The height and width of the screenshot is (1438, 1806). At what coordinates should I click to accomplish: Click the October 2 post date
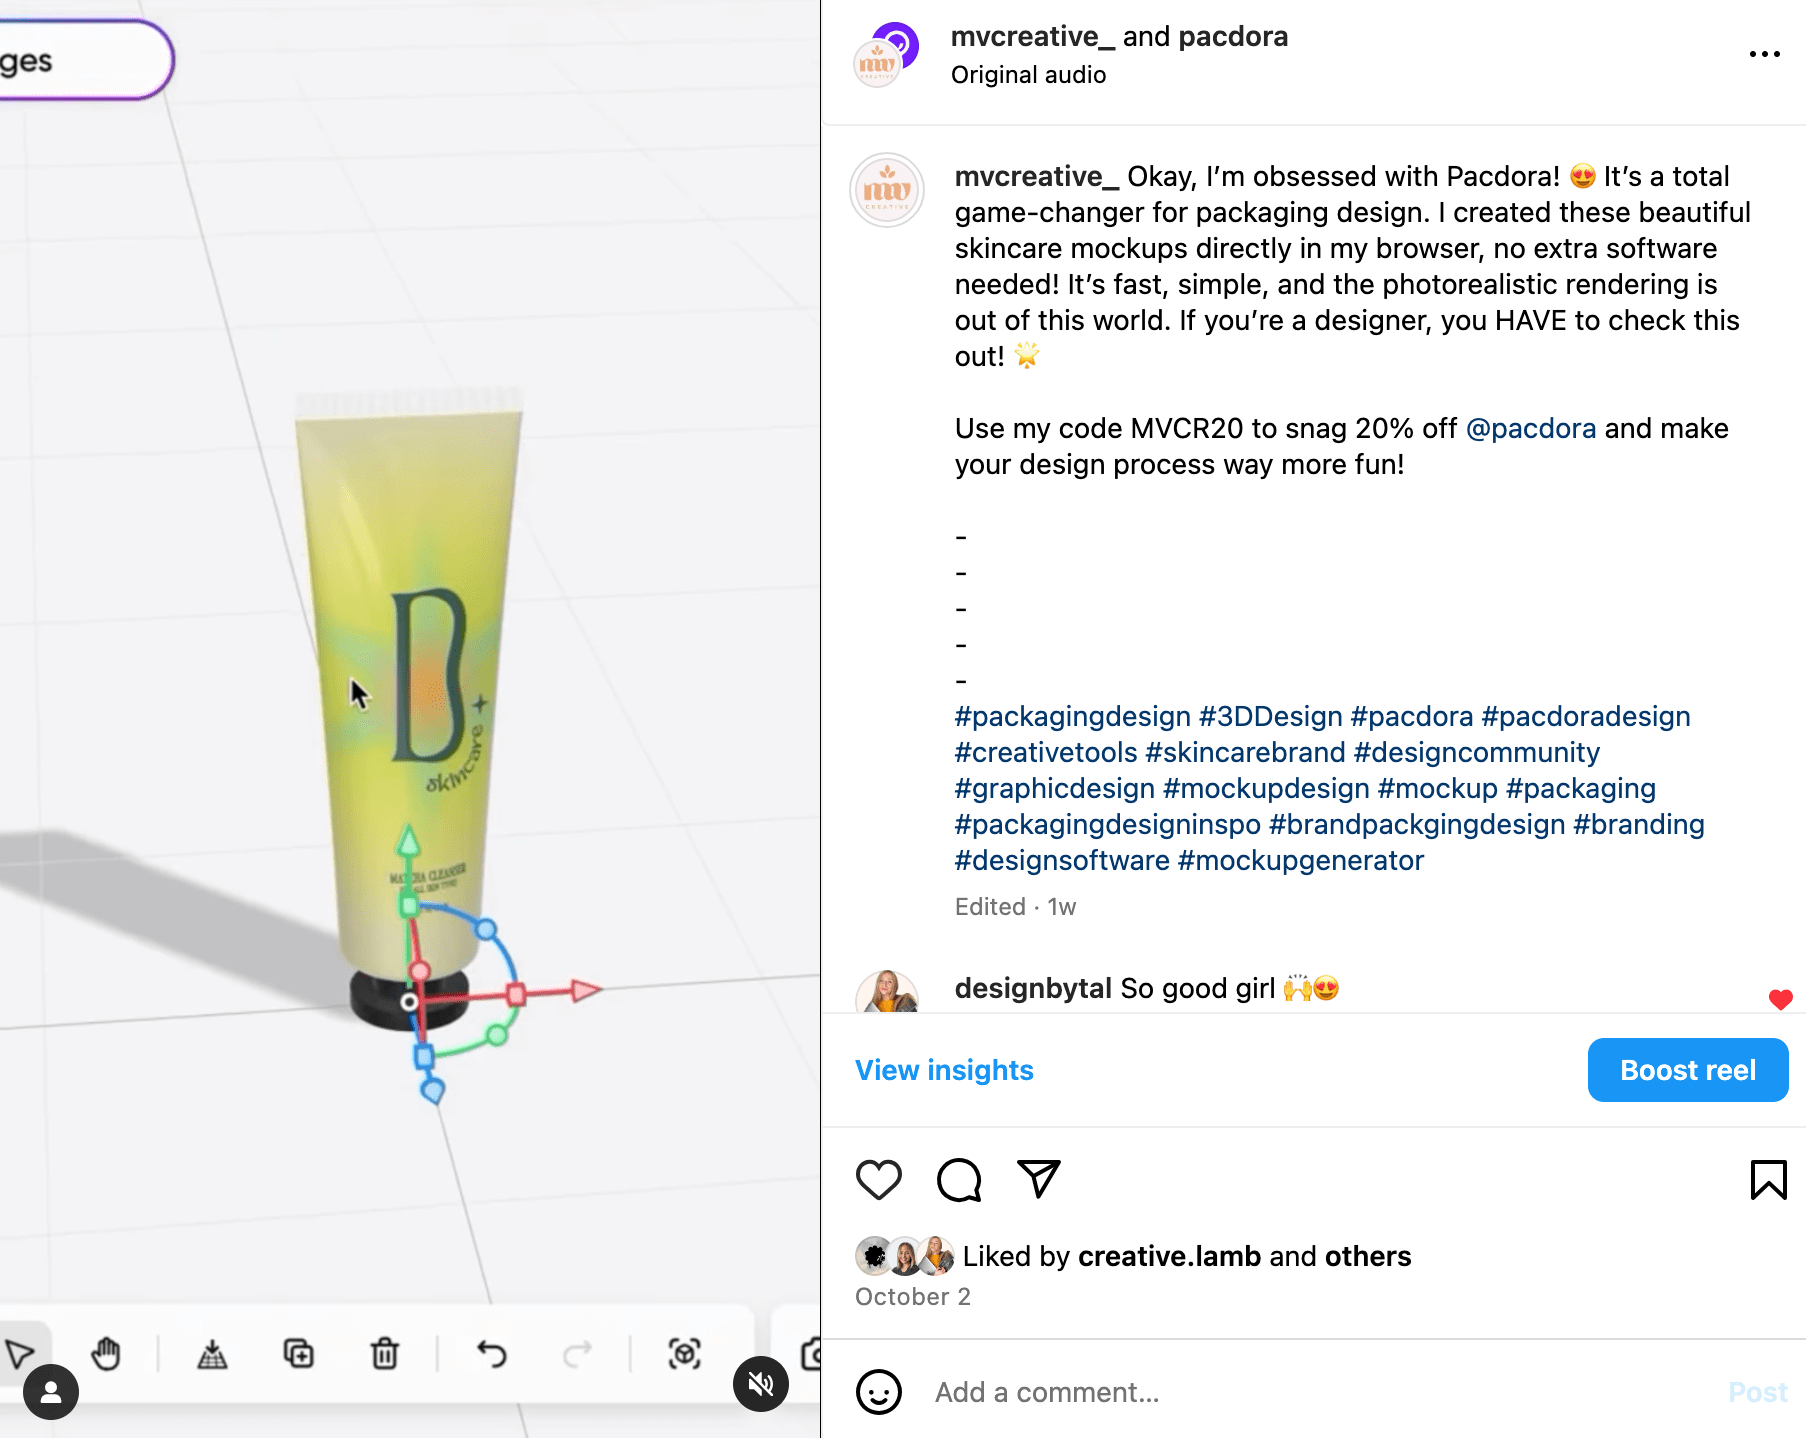(x=912, y=1296)
